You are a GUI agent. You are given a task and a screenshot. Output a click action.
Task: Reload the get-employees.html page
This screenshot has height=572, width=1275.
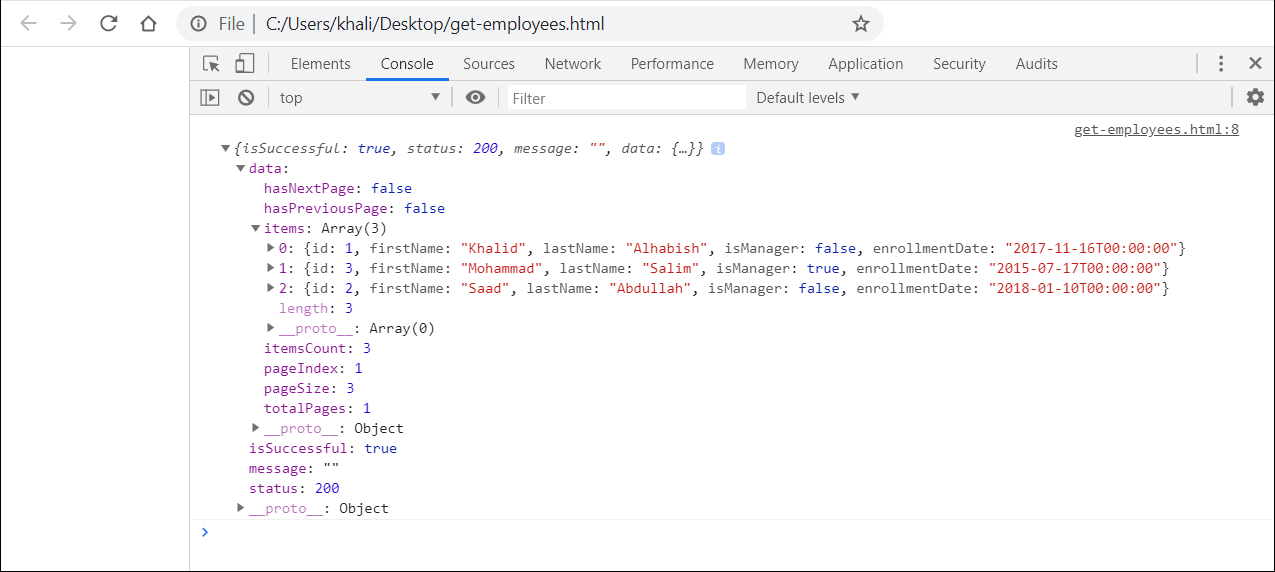coord(109,24)
